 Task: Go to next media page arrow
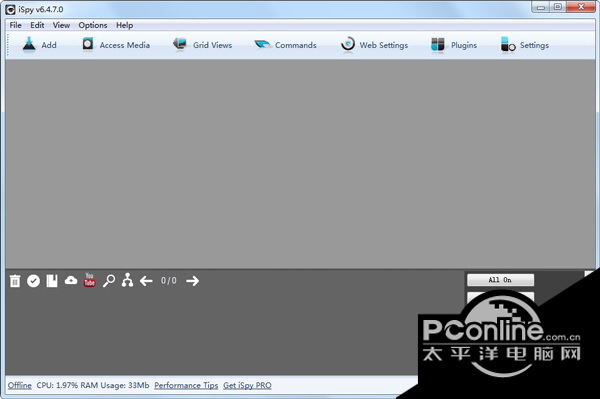pyautogui.click(x=192, y=281)
